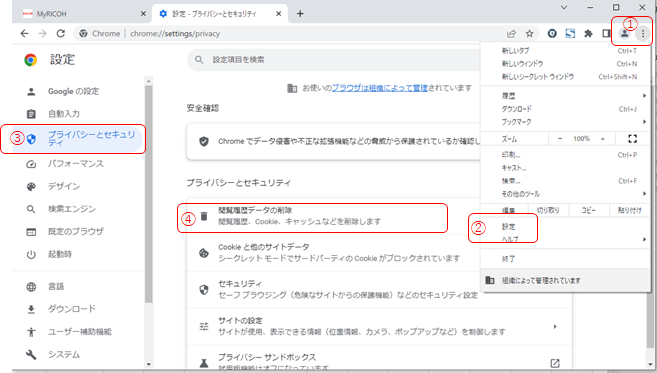Click the share page icon in the address bar
The height and width of the screenshot is (373, 657).
click(x=511, y=34)
